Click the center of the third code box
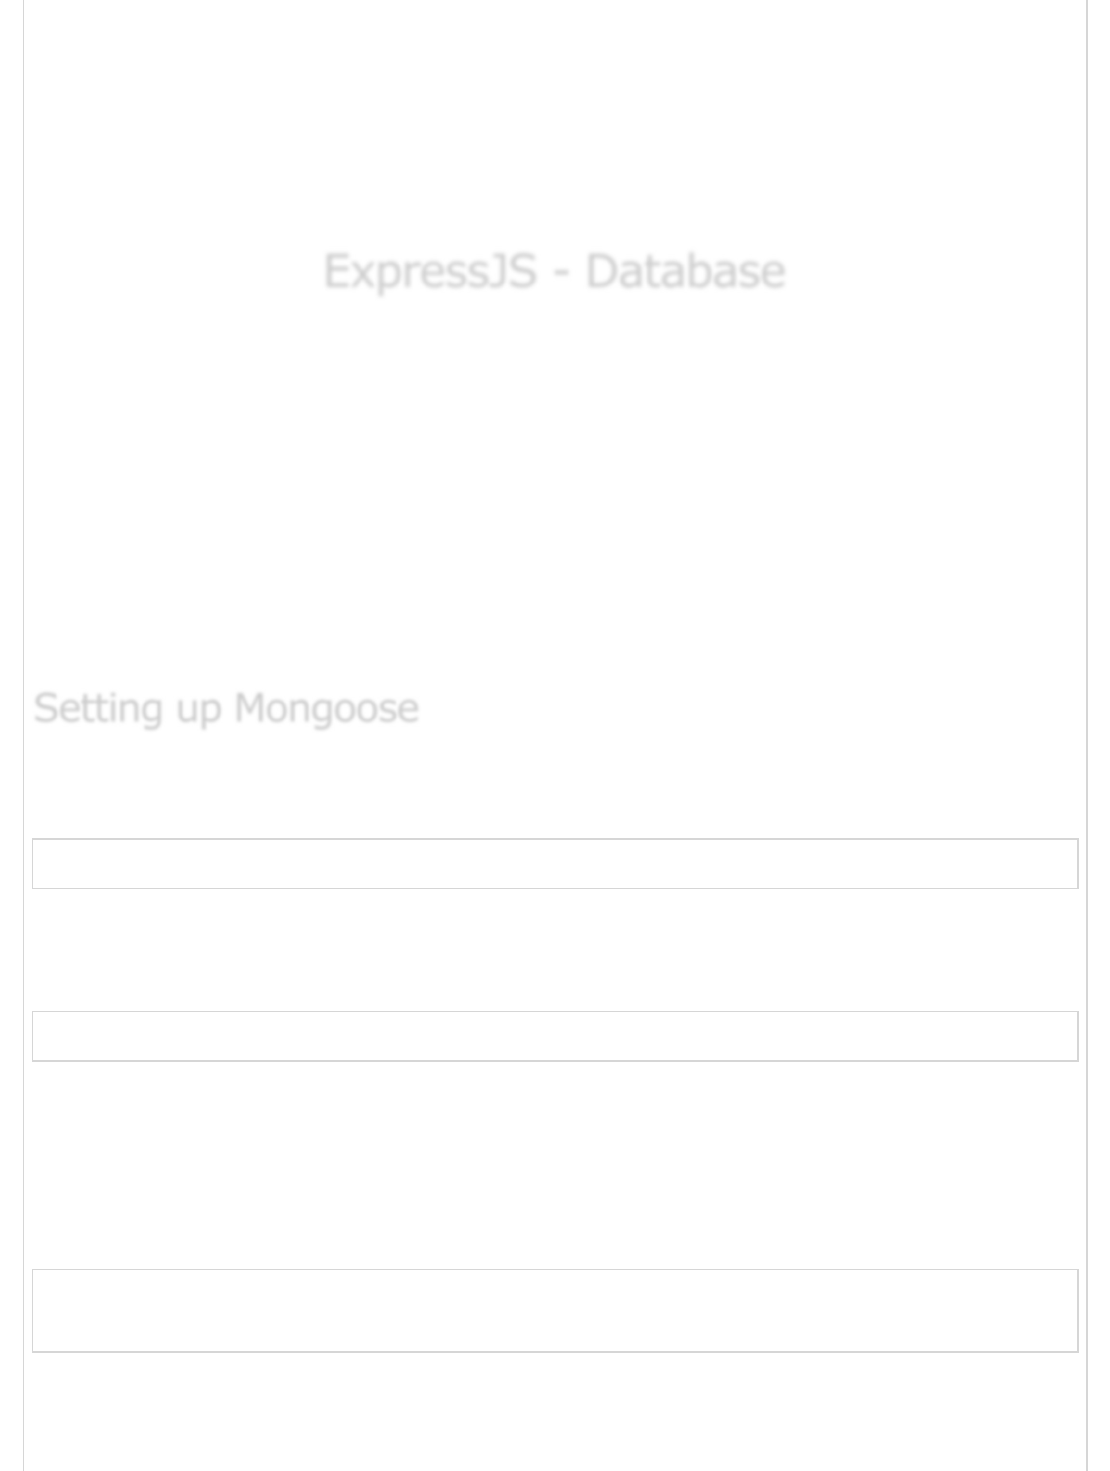The image size is (1110, 1471). [555, 1311]
